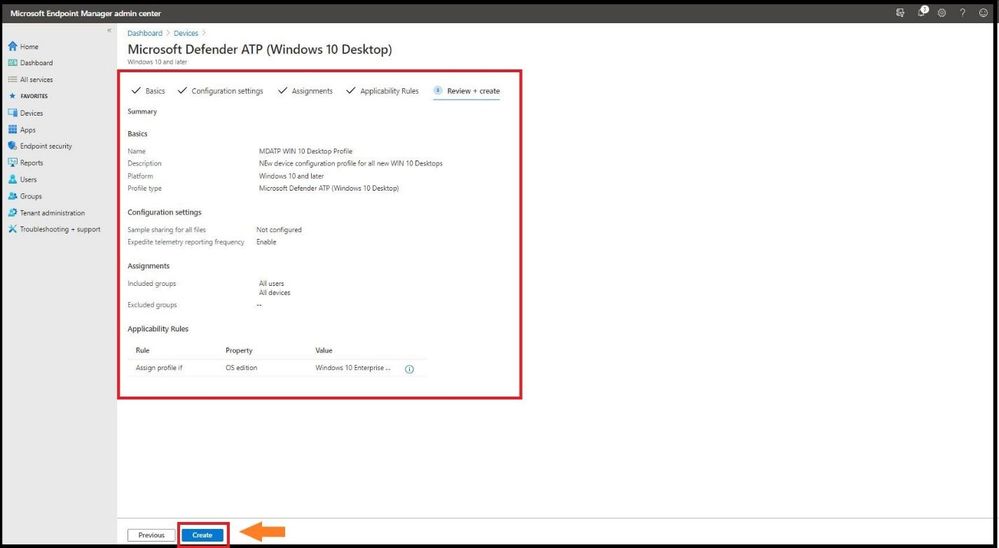The height and width of the screenshot is (548, 999).
Task: Go to the Assignments step tab
Action: pos(305,91)
